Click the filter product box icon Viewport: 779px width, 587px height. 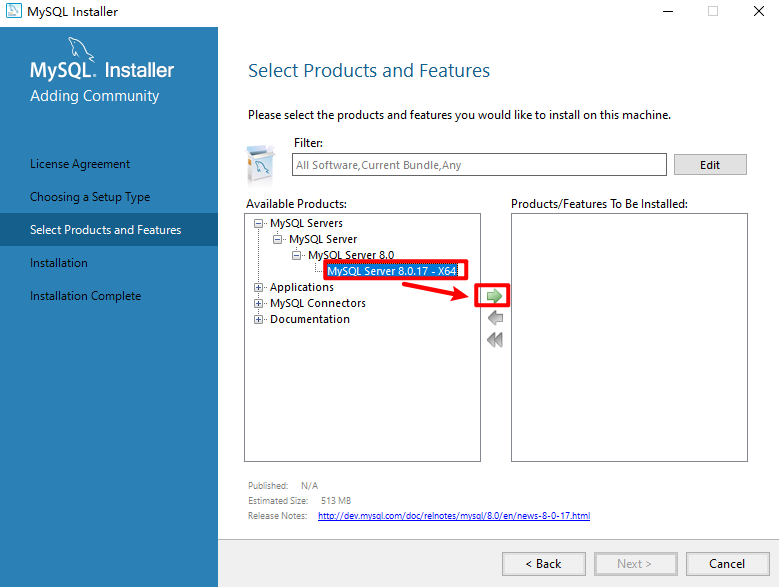[261, 161]
